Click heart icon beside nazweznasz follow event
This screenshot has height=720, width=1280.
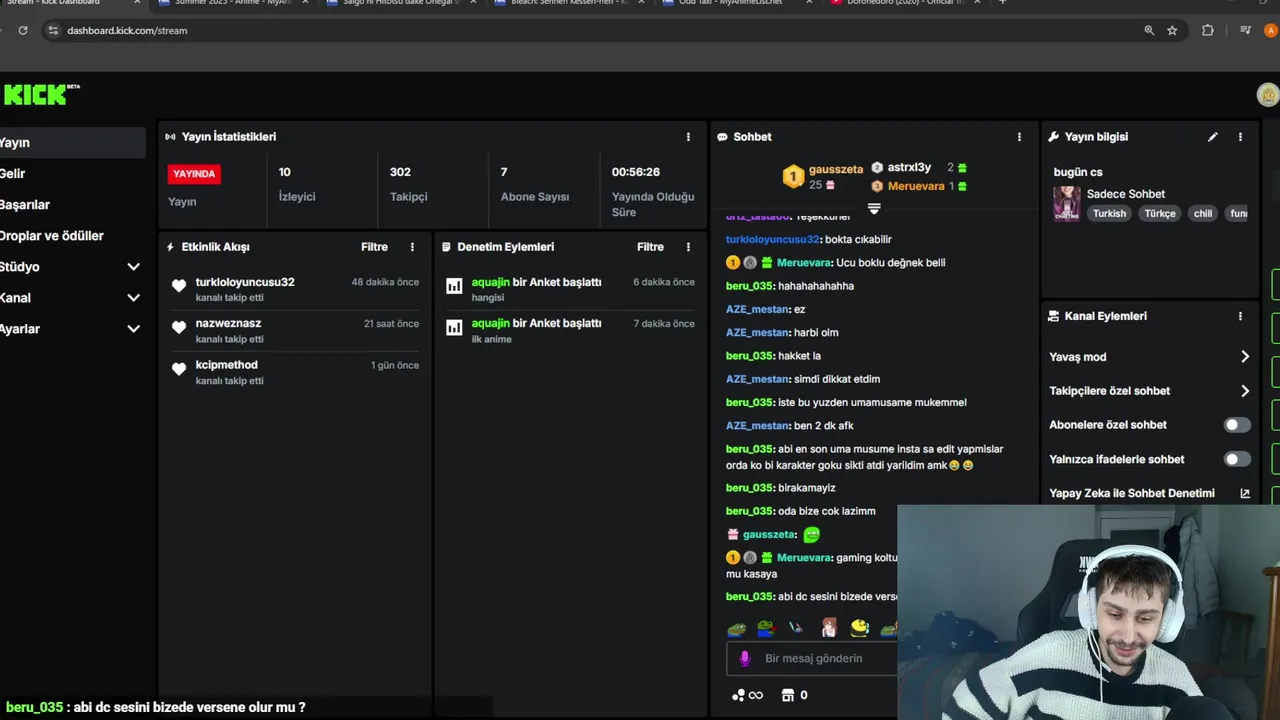(x=179, y=327)
